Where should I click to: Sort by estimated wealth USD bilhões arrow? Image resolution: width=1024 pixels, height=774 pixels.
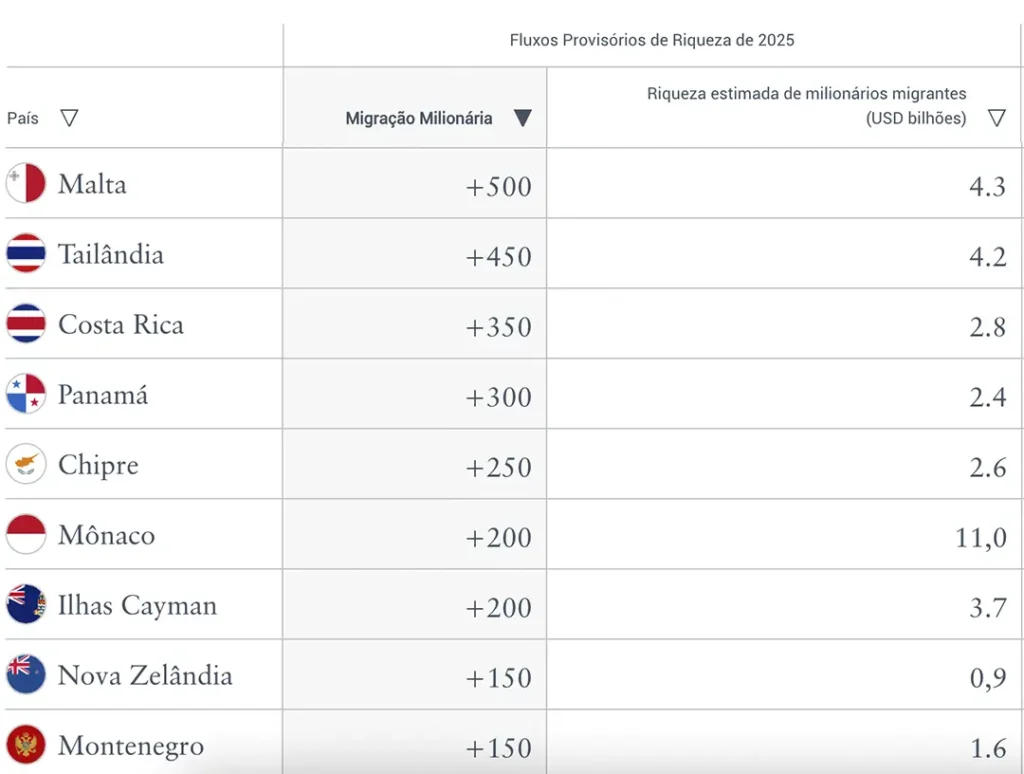pyautogui.click(x=997, y=118)
